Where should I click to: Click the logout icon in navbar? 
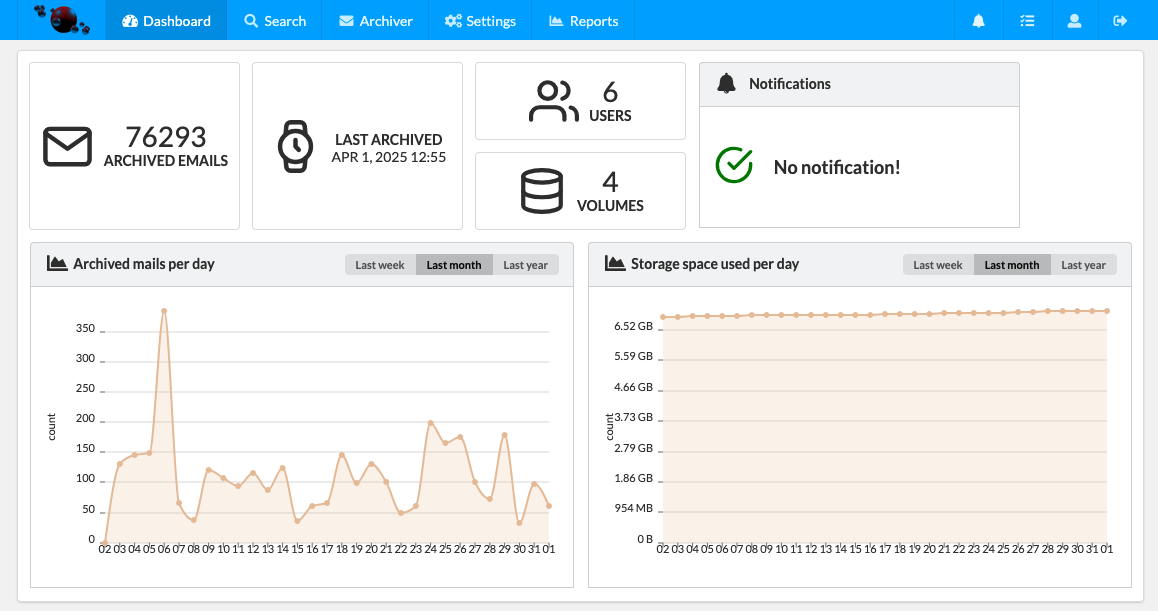(x=1120, y=20)
